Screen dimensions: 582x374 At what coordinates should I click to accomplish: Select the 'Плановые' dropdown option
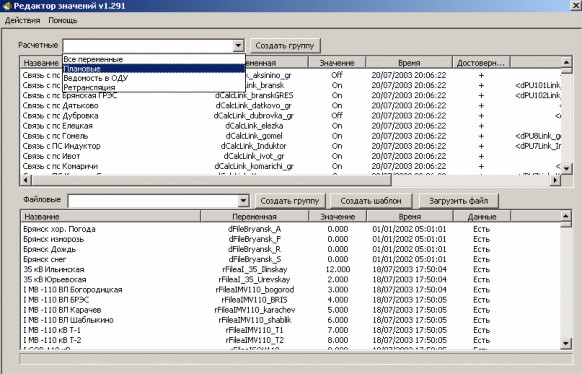coord(154,69)
